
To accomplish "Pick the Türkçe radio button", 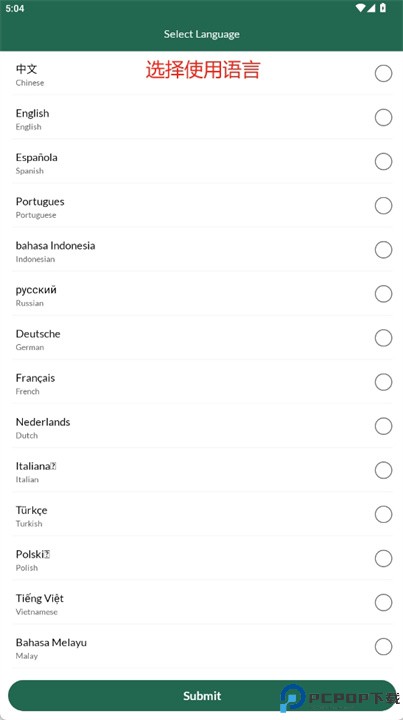I will point(383,514).
